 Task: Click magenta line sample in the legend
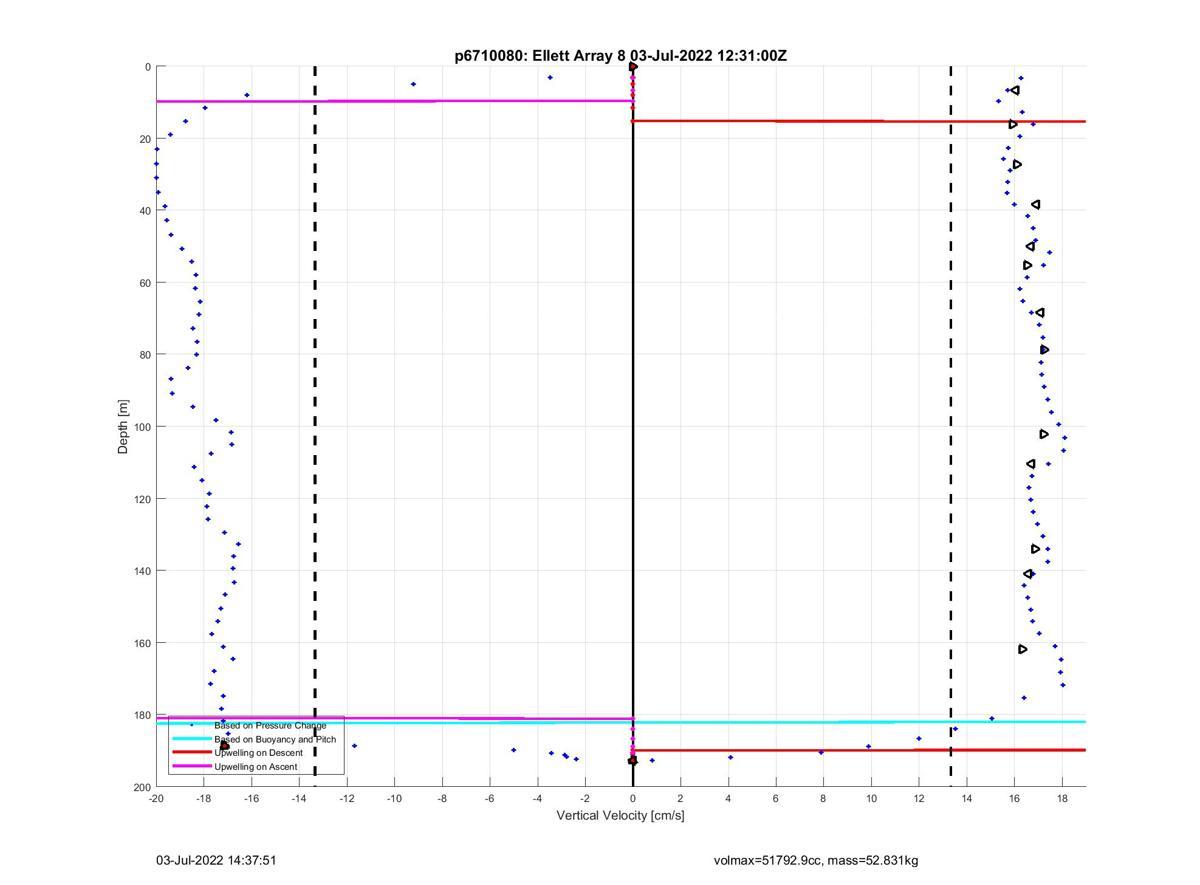[x=192, y=766]
